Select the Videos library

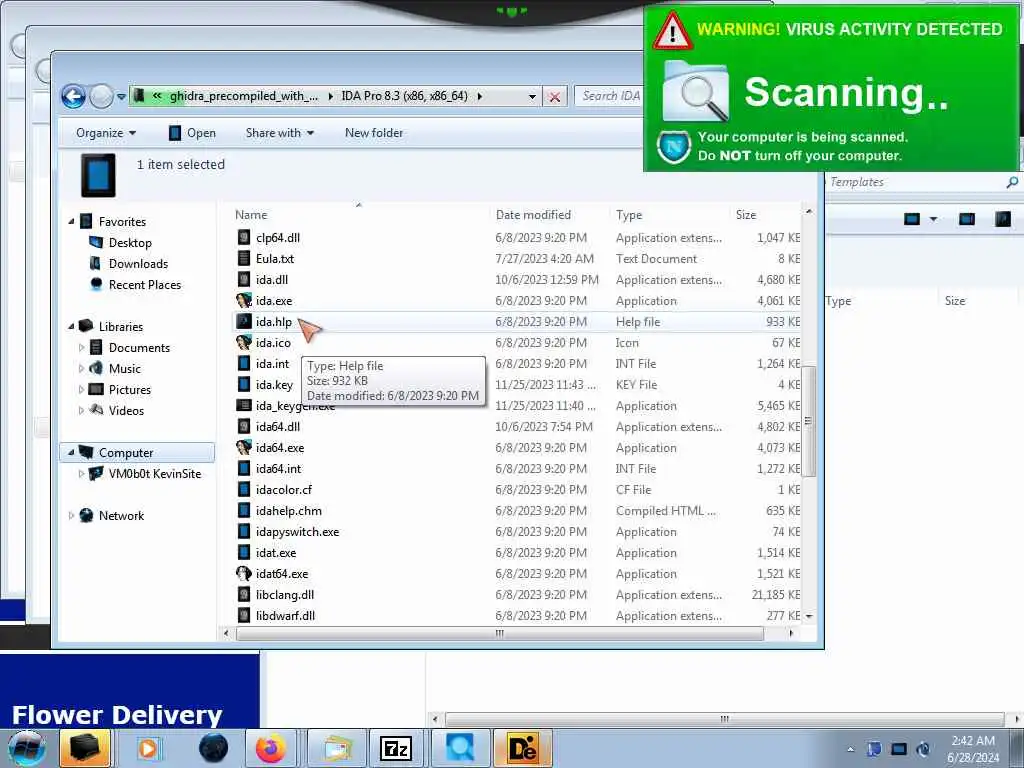(x=126, y=410)
